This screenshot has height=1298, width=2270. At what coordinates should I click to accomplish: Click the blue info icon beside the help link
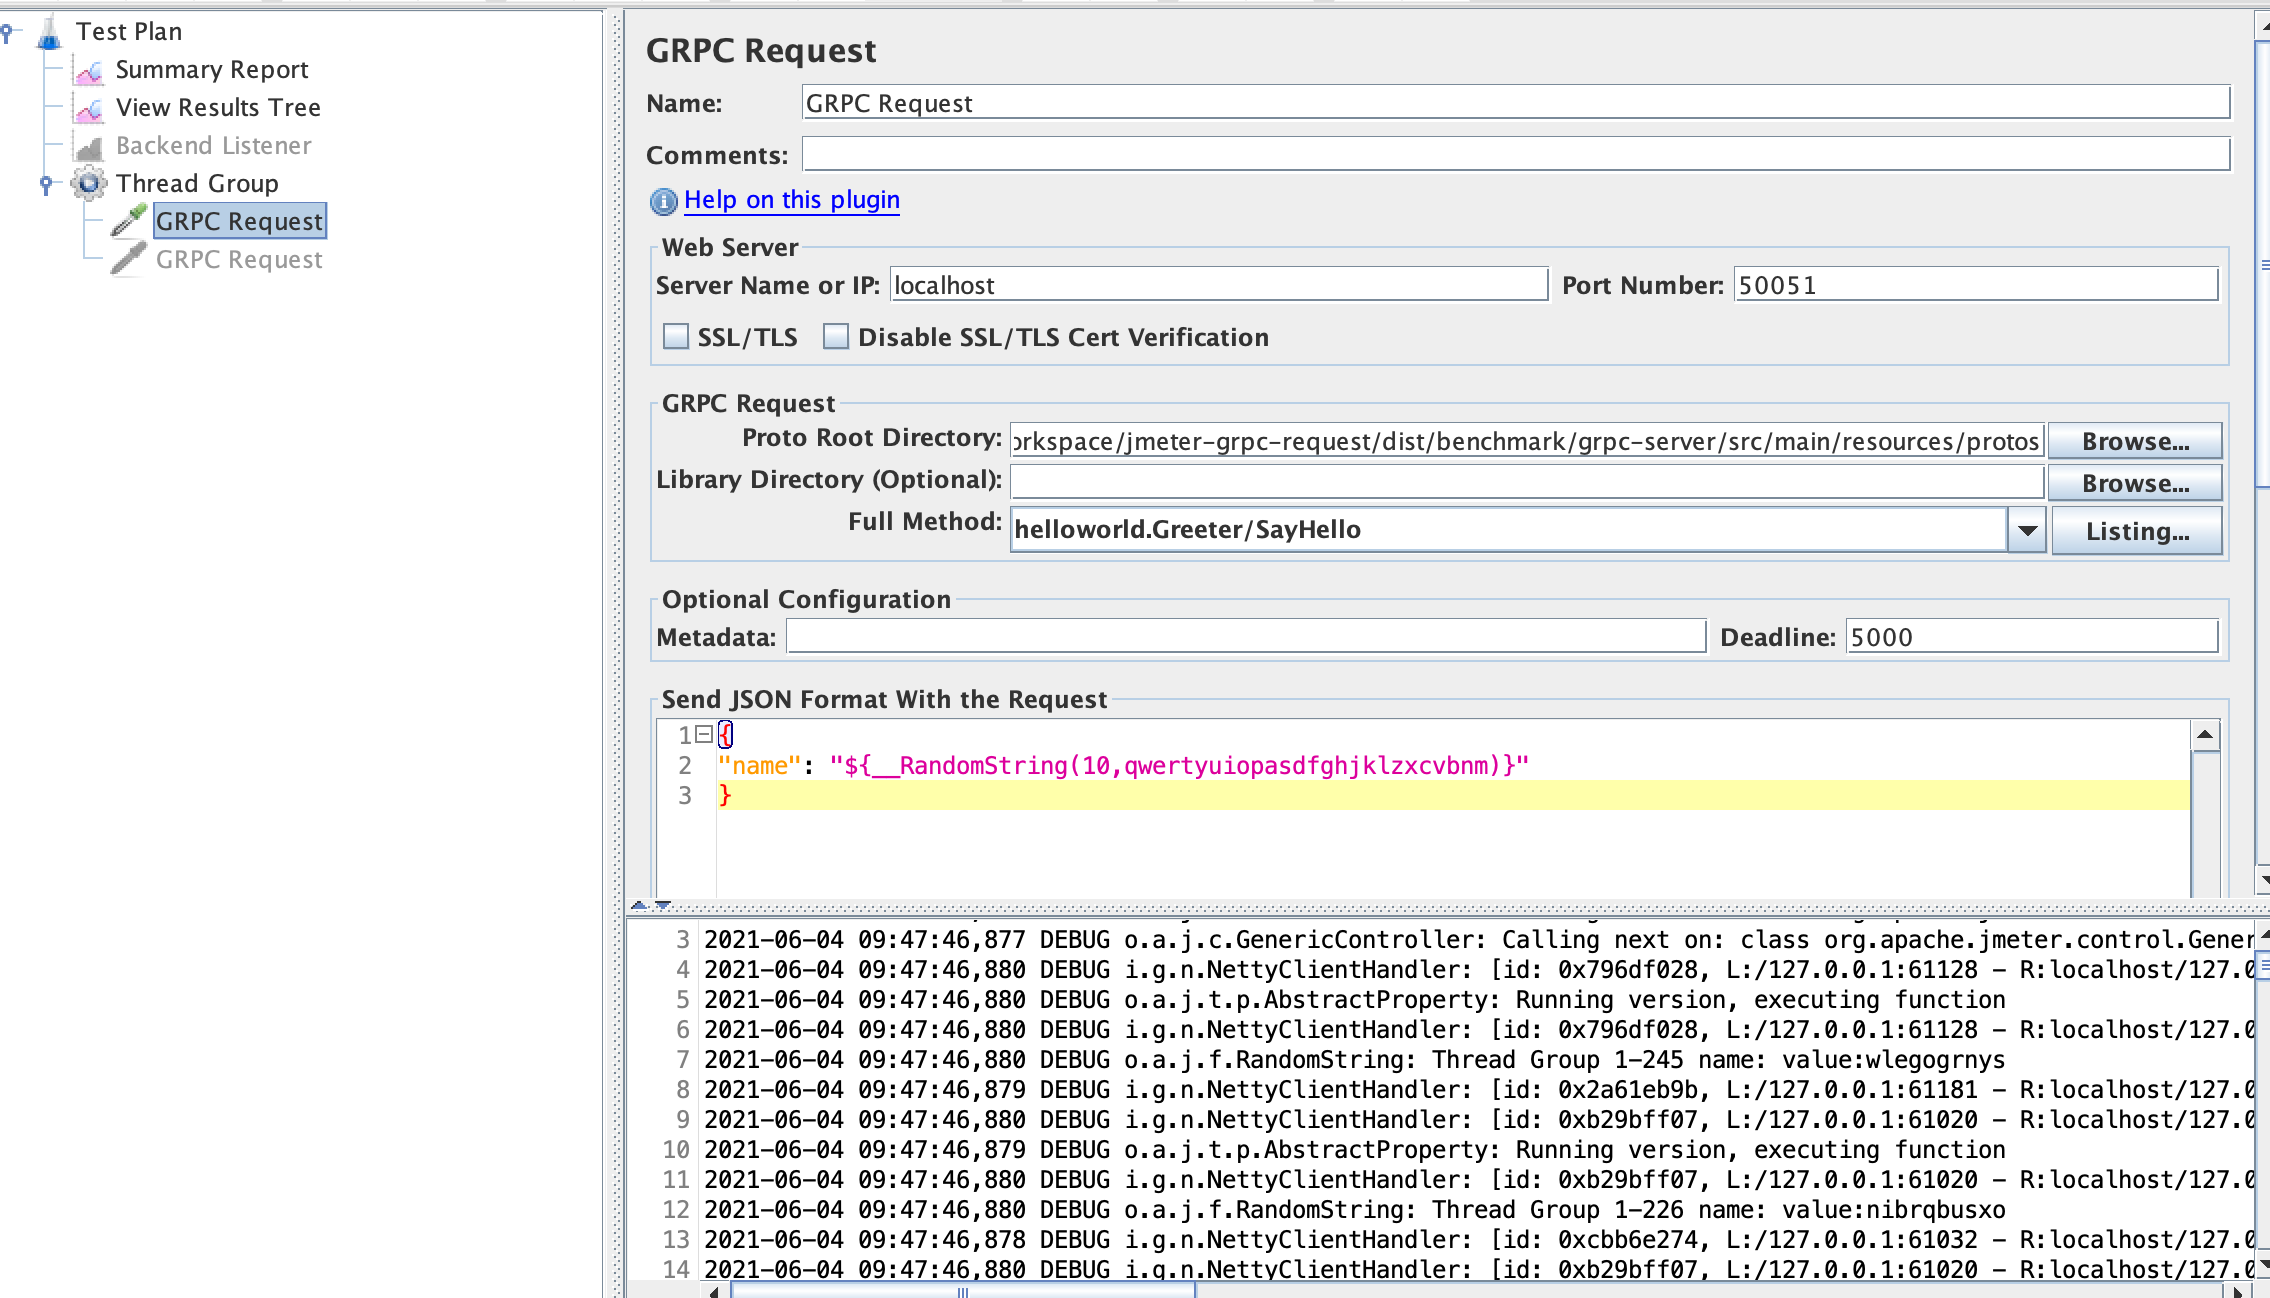[663, 201]
